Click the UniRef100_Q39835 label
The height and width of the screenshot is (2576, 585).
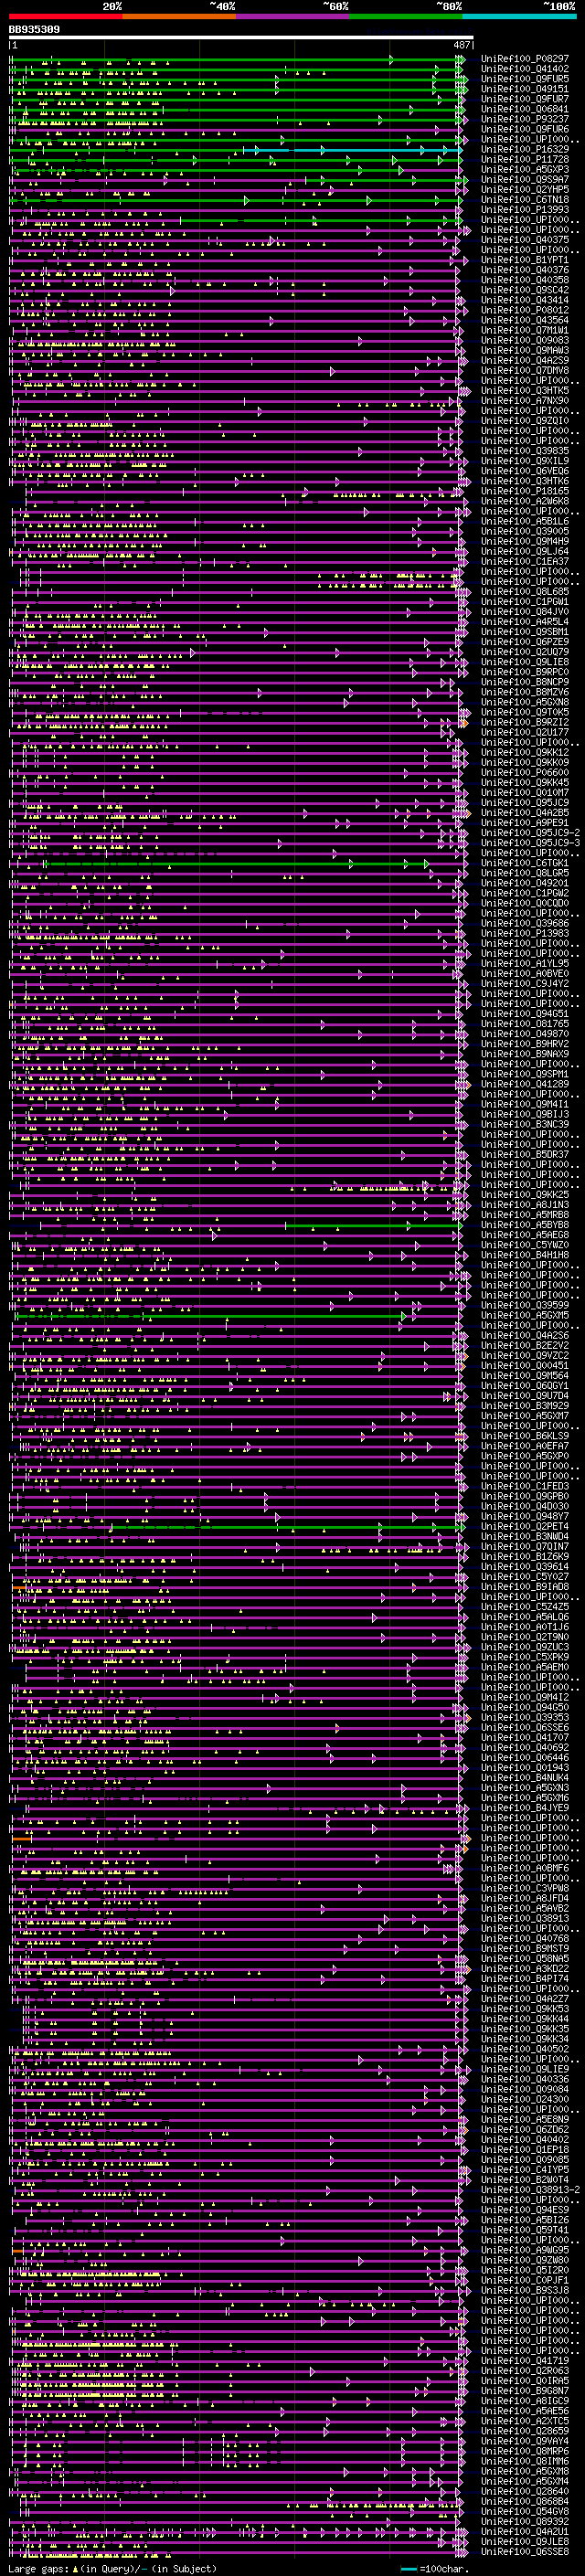click(x=524, y=451)
